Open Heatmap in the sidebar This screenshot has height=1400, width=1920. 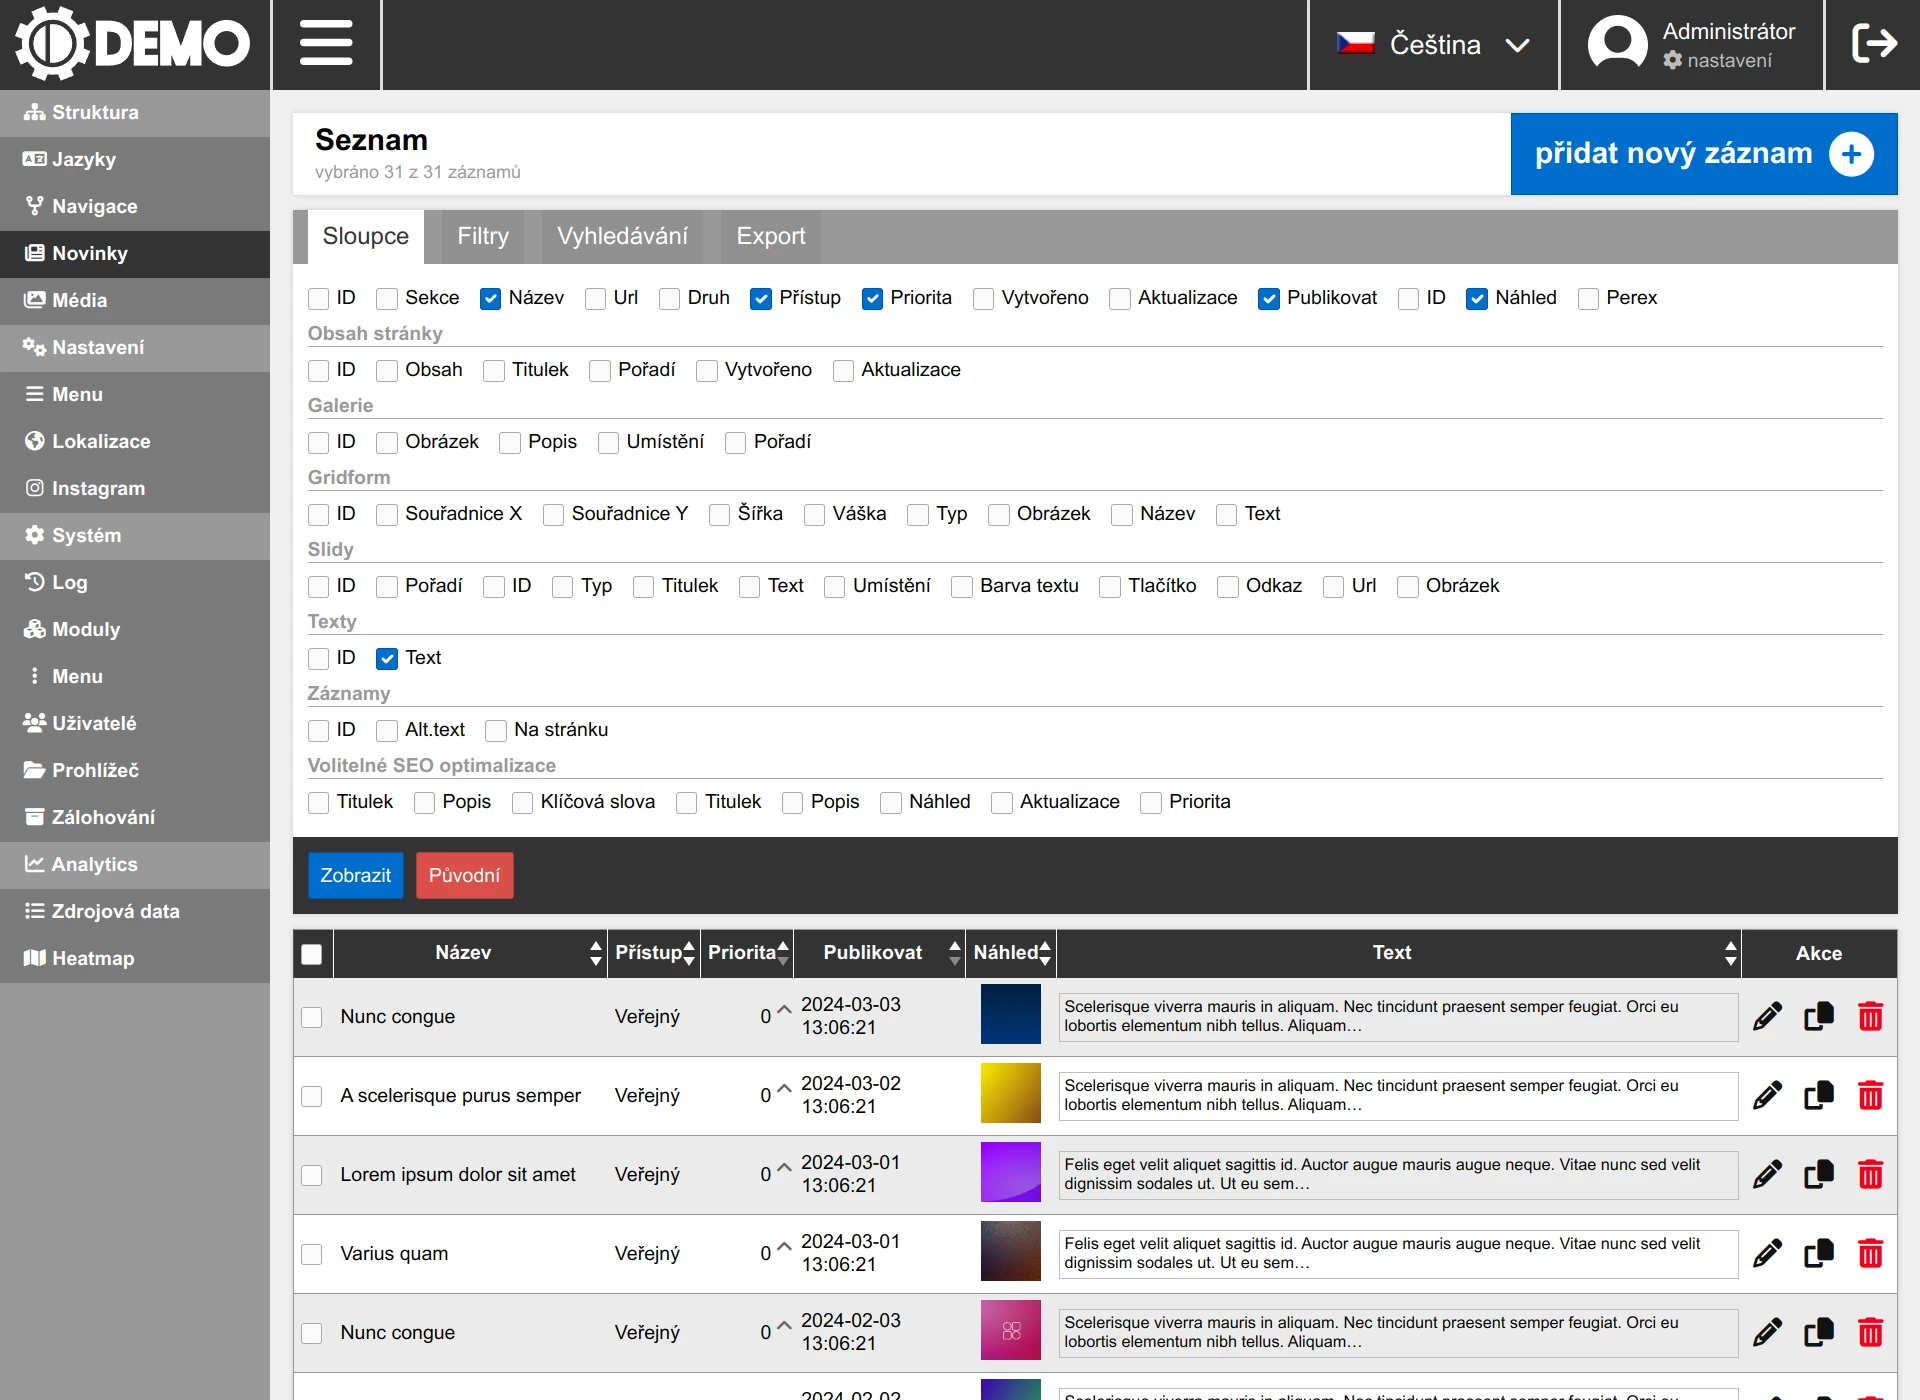[92, 958]
